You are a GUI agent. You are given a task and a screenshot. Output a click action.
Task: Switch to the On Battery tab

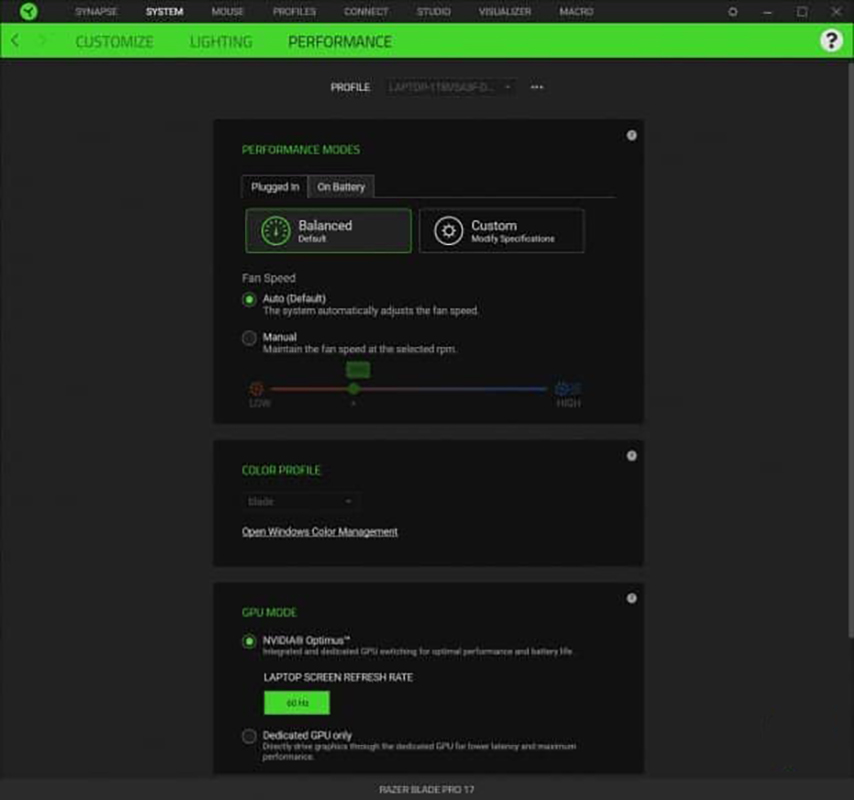(341, 187)
